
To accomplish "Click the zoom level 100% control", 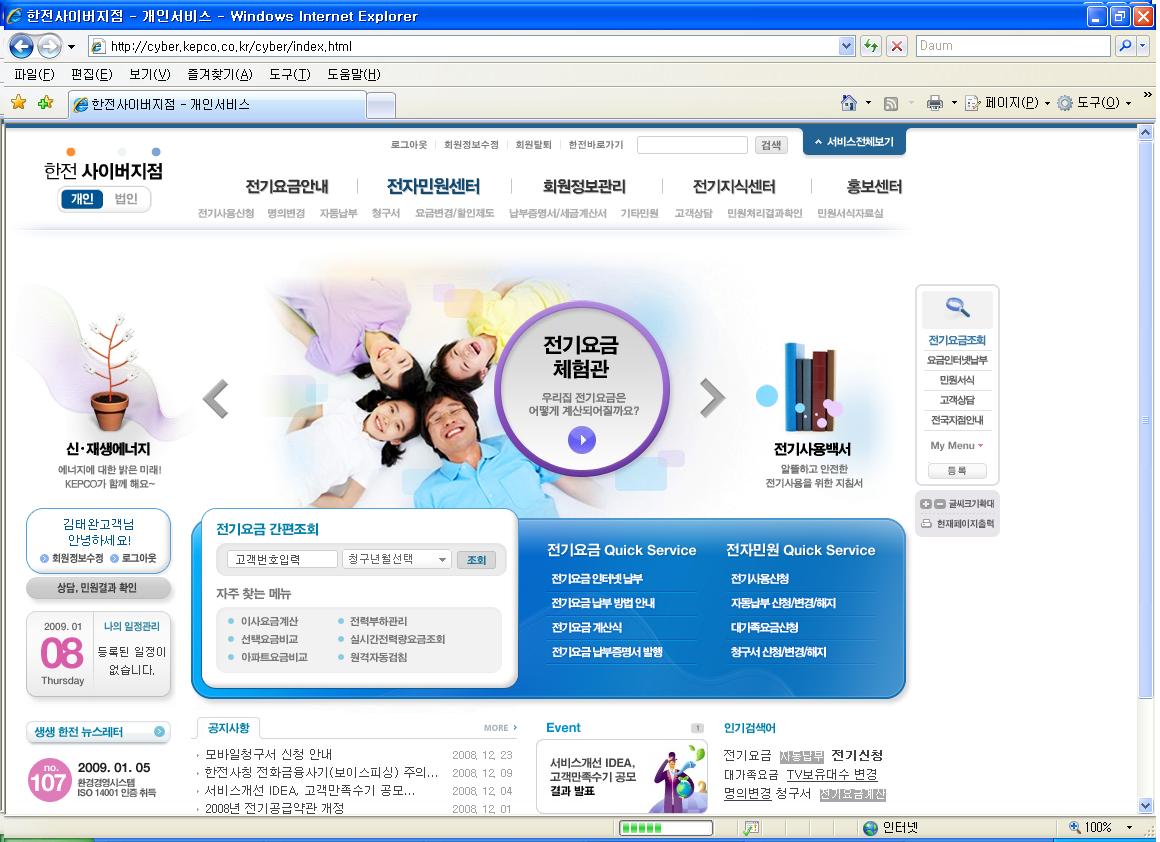I will point(1098,828).
